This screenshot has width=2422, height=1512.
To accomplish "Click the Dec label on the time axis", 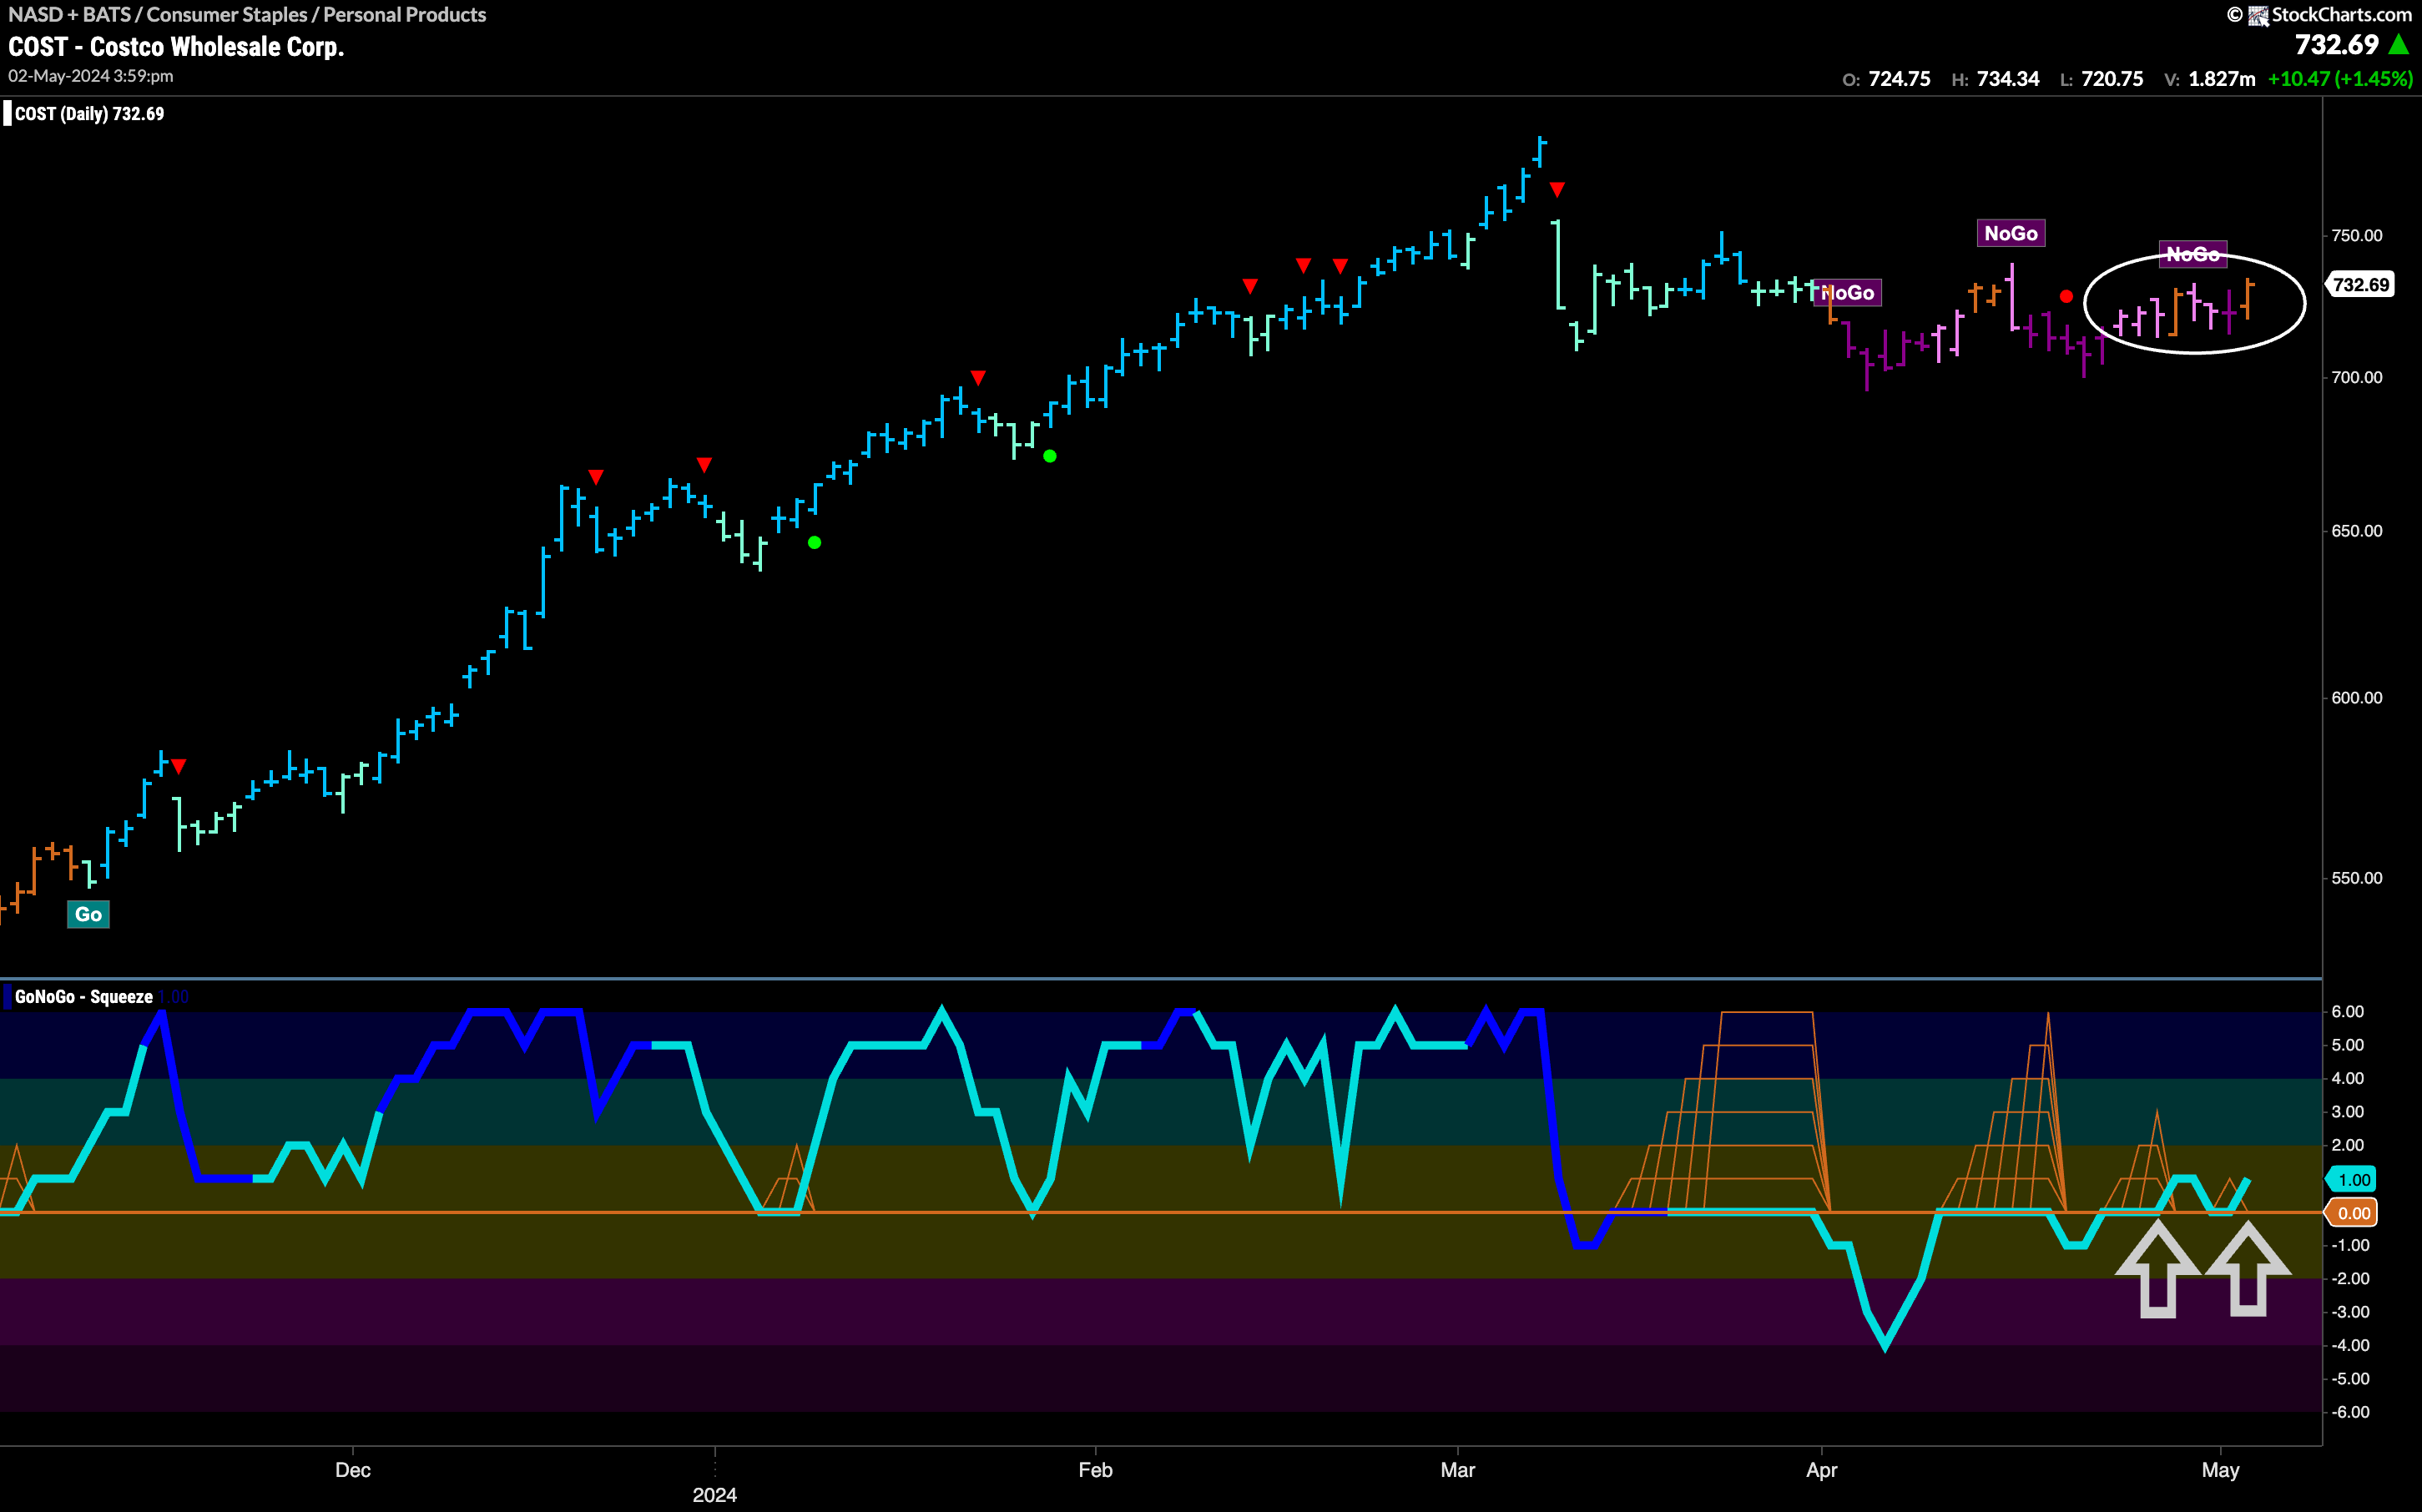I will [x=353, y=1470].
